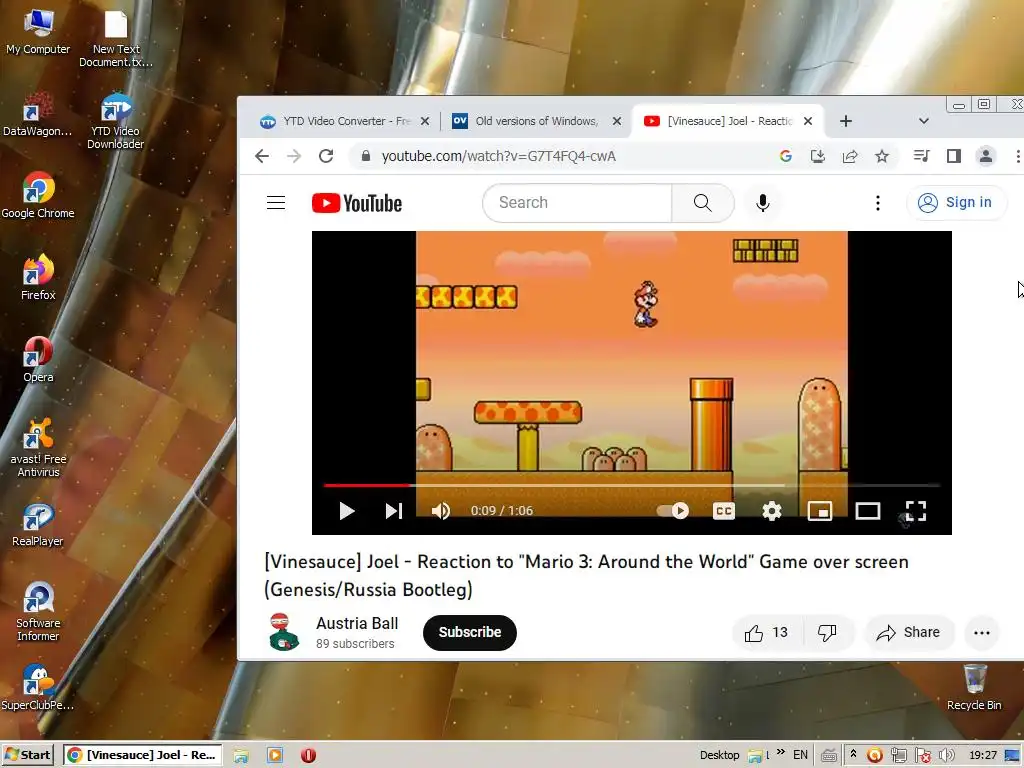Dislike the video thumbs down
Screen dimensions: 1024x768
click(x=827, y=632)
